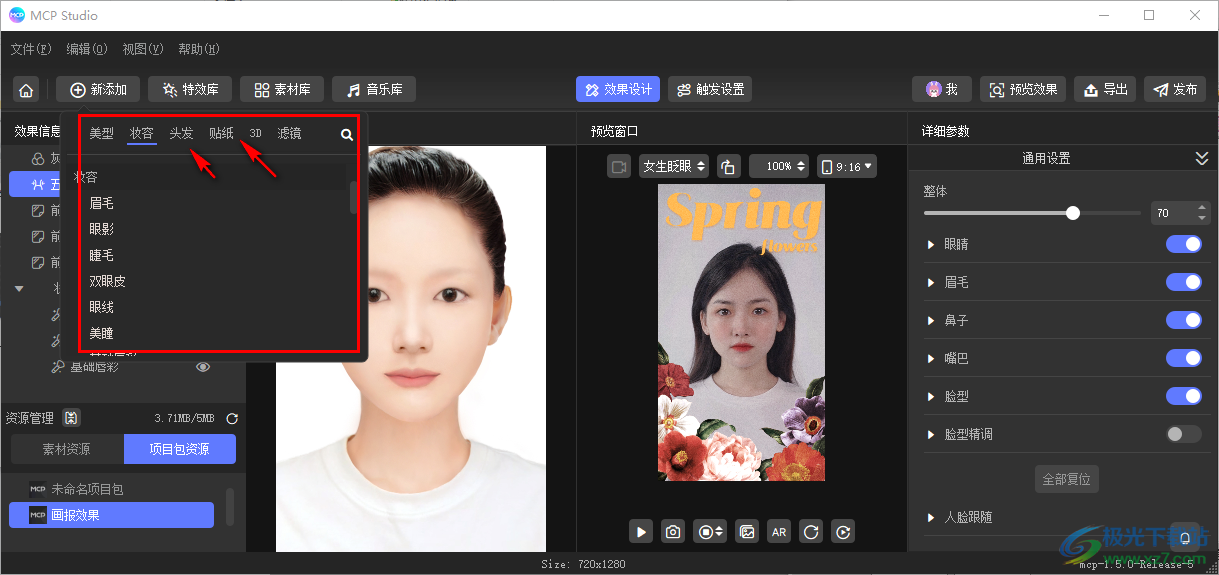Click the 全部复位 reset button
The width and height of the screenshot is (1219, 575).
(x=1066, y=479)
